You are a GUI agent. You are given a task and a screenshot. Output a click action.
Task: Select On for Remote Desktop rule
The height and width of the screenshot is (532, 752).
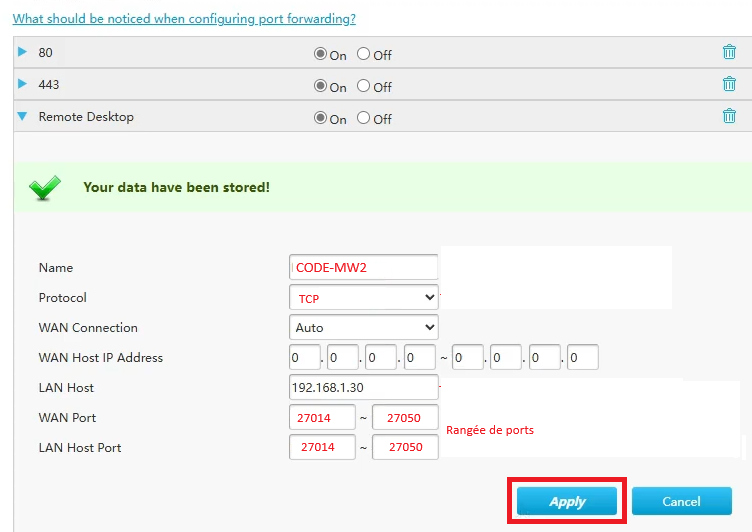tap(320, 118)
